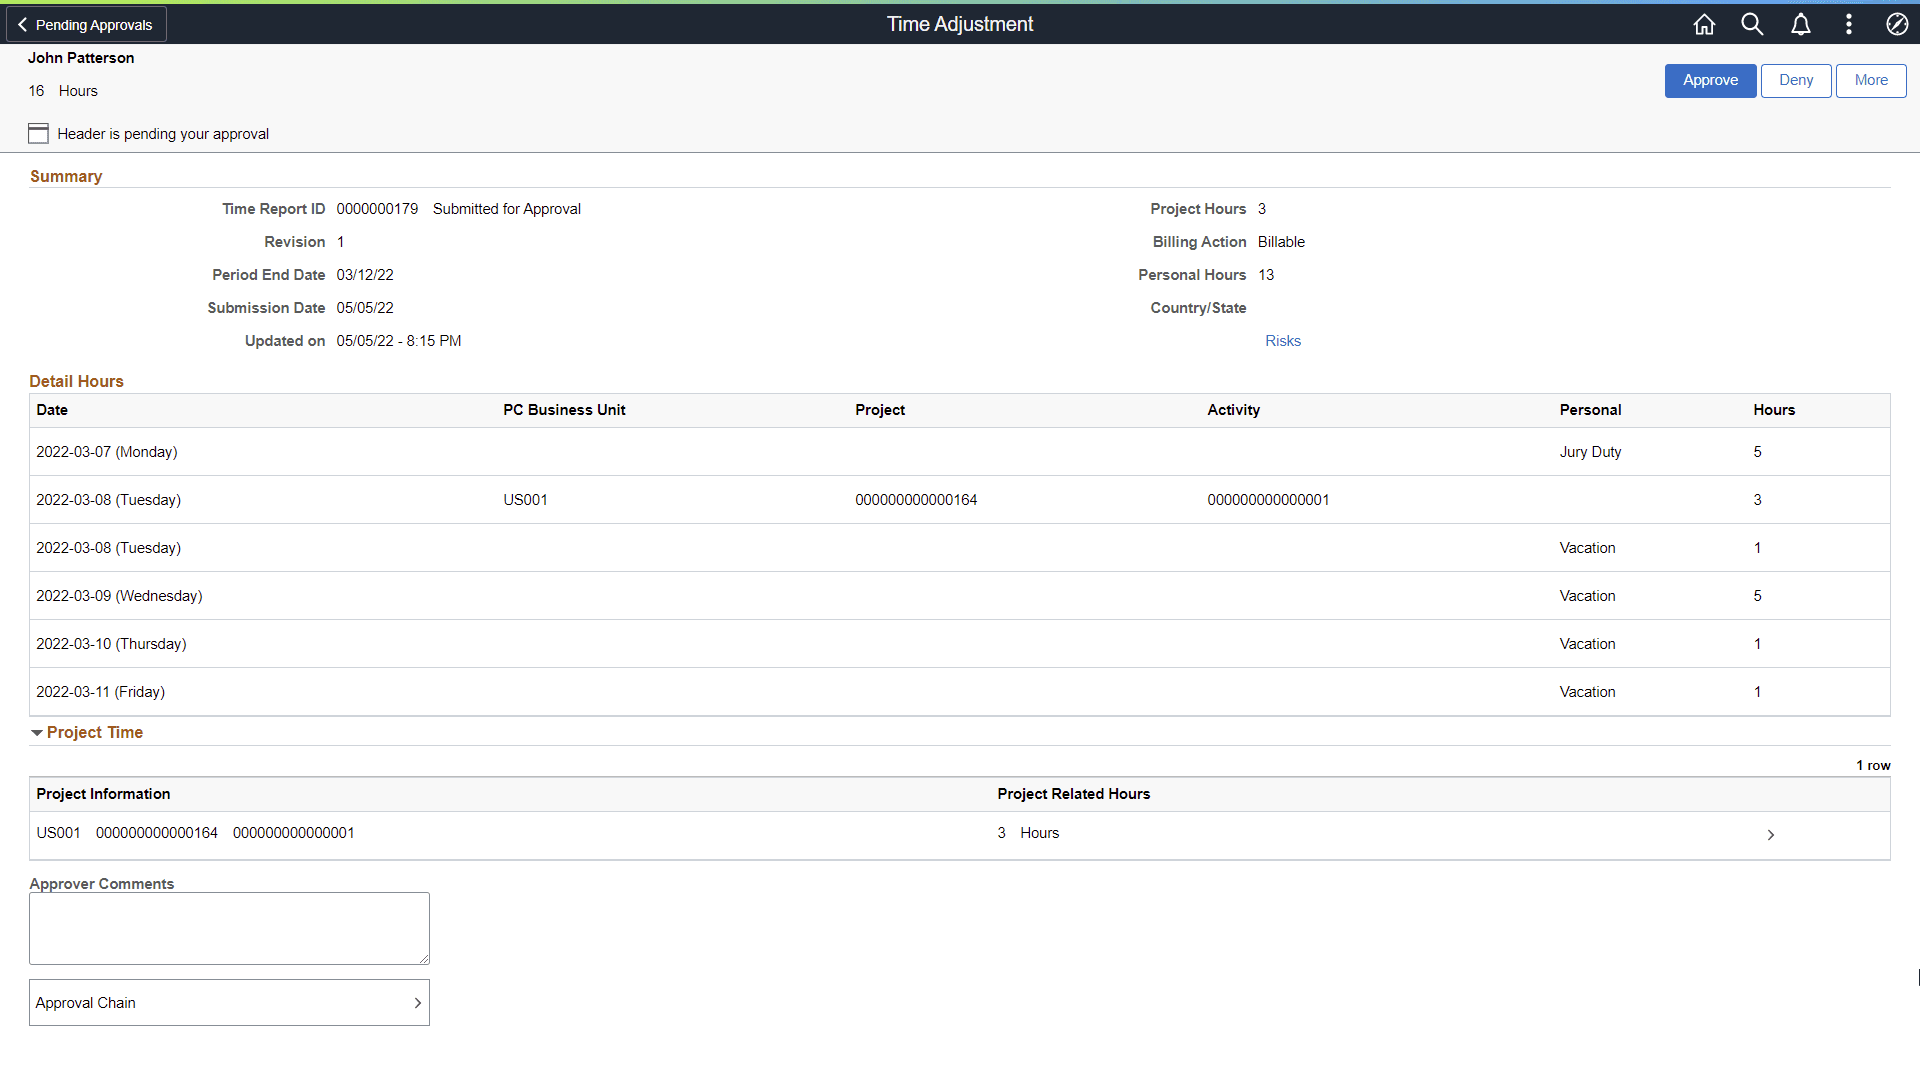The image size is (1920, 1080).
Task: Click the Approve button
Action: (x=1710, y=80)
